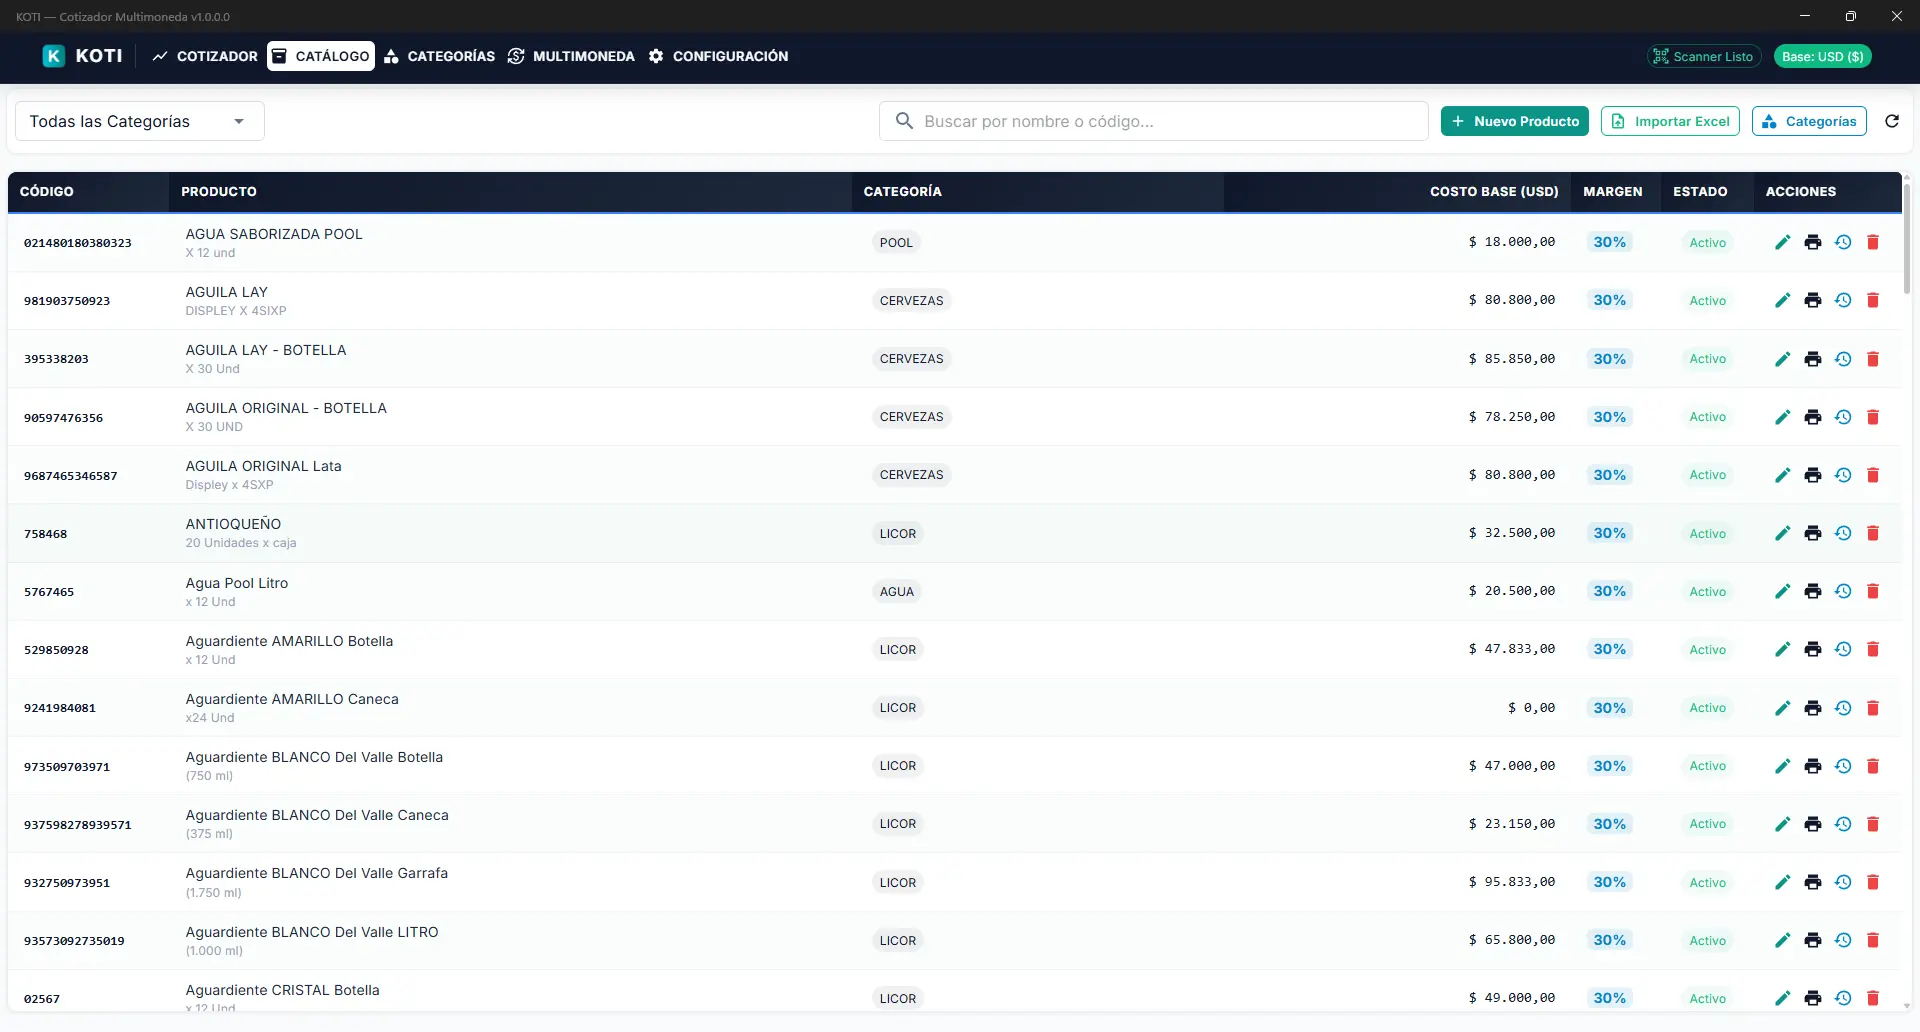Click the 30% margin of AGUILA LAY
This screenshot has width=1920, height=1032.
pos(1609,300)
